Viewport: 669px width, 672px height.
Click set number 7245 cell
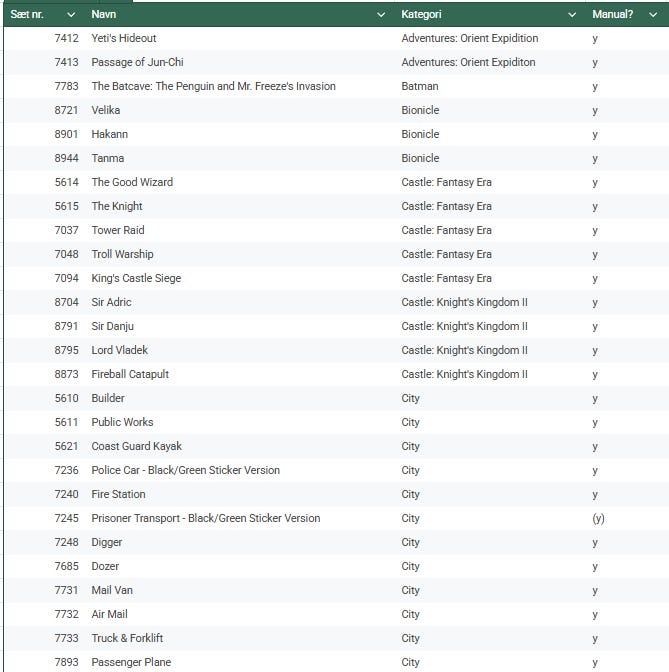45,518
